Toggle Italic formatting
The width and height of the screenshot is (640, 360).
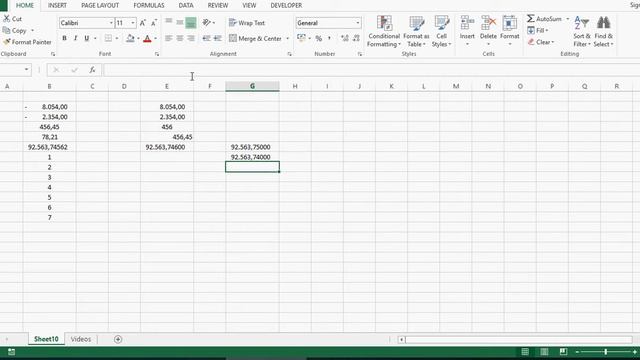click(75, 38)
